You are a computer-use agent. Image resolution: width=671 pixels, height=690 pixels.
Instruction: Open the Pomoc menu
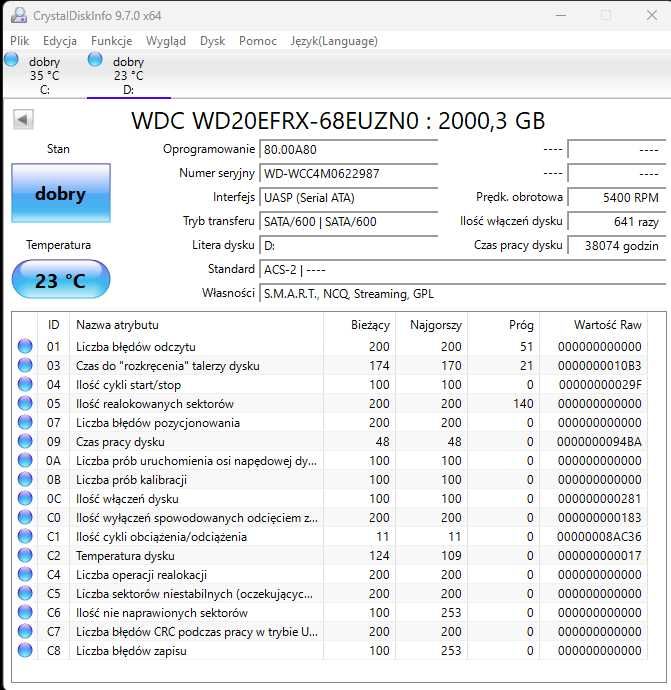pyautogui.click(x=258, y=41)
